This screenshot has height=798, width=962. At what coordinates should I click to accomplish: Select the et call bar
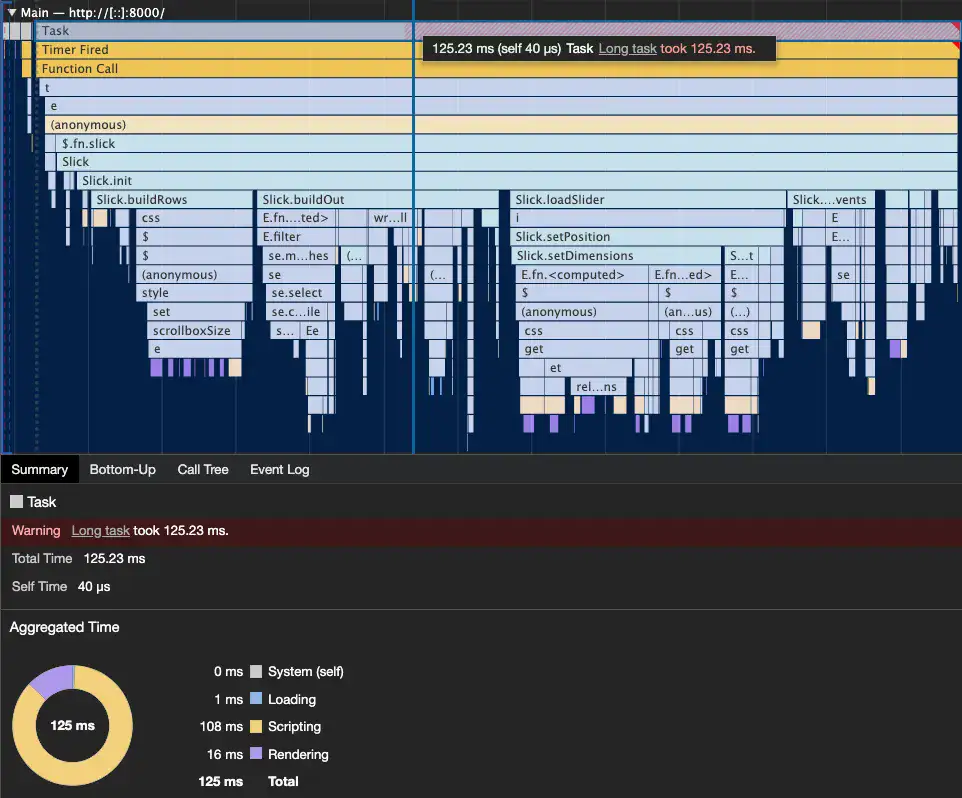588,368
